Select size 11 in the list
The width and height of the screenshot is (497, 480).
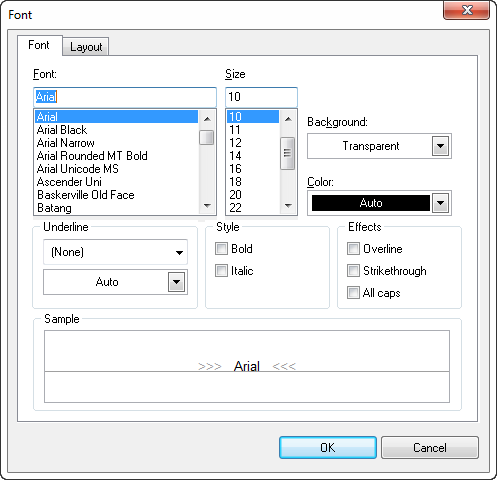[253, 130]
